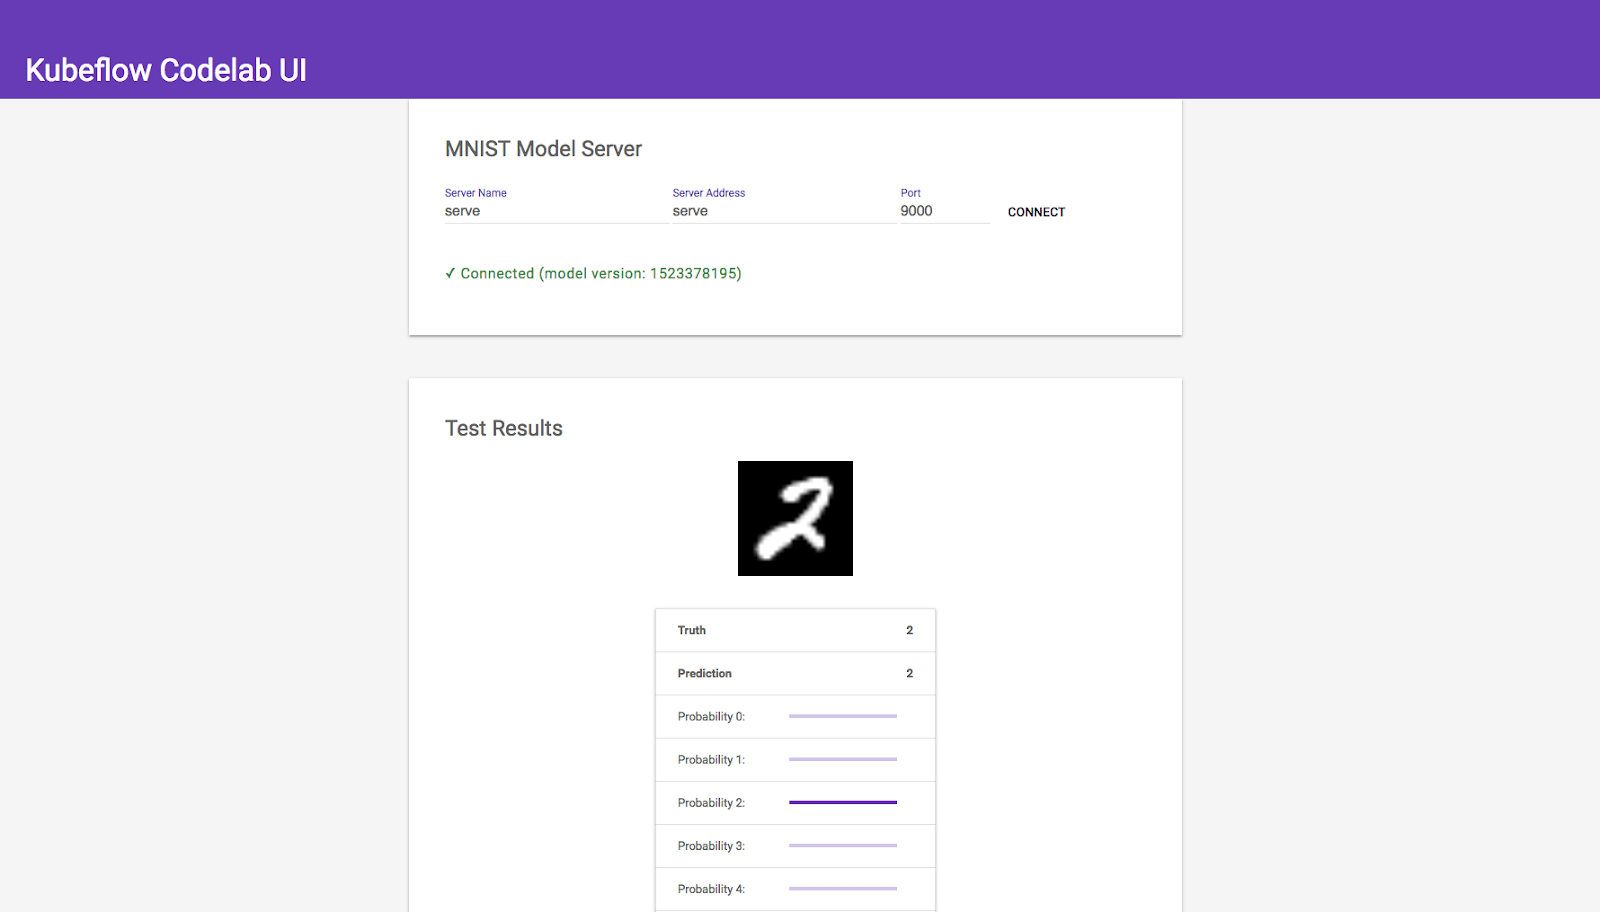
Task: Click the Port label text
Action: 910,193
